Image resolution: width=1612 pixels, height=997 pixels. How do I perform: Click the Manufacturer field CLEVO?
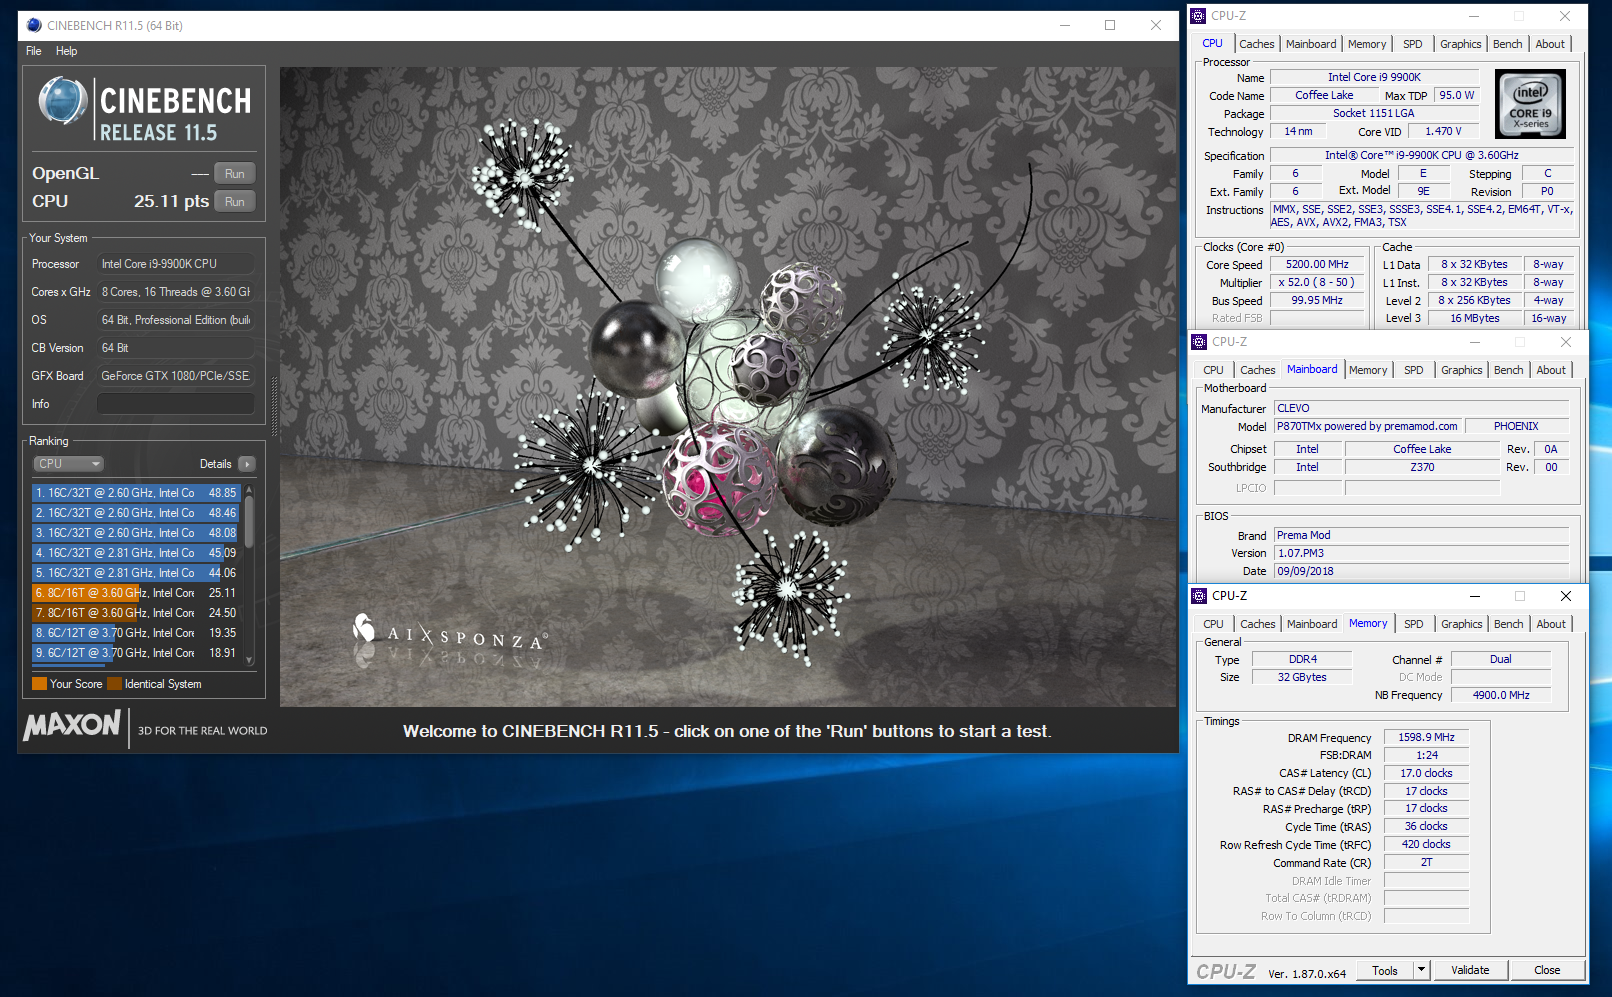1421,408
